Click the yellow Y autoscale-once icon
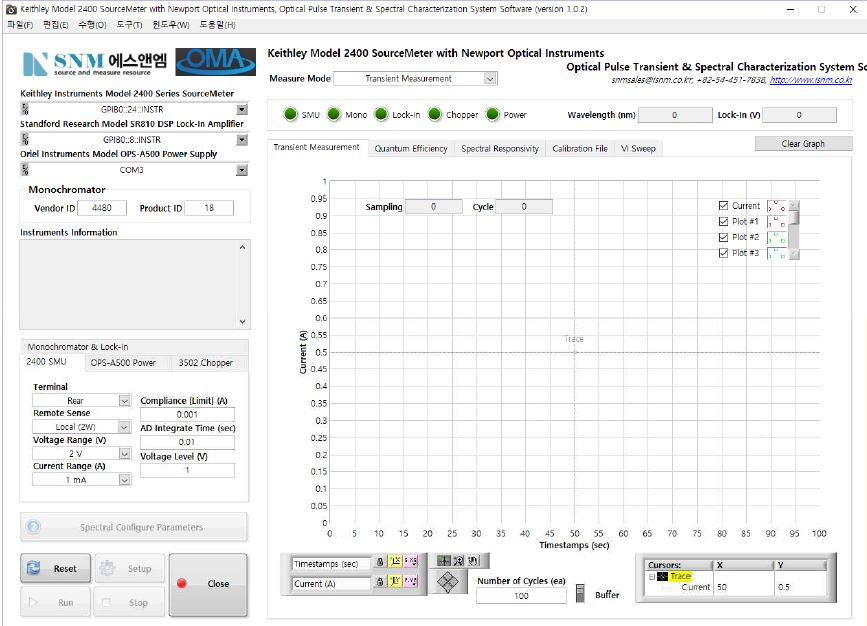Image resolution: width=867 pixels, height=626 pixels. (395, 581)
